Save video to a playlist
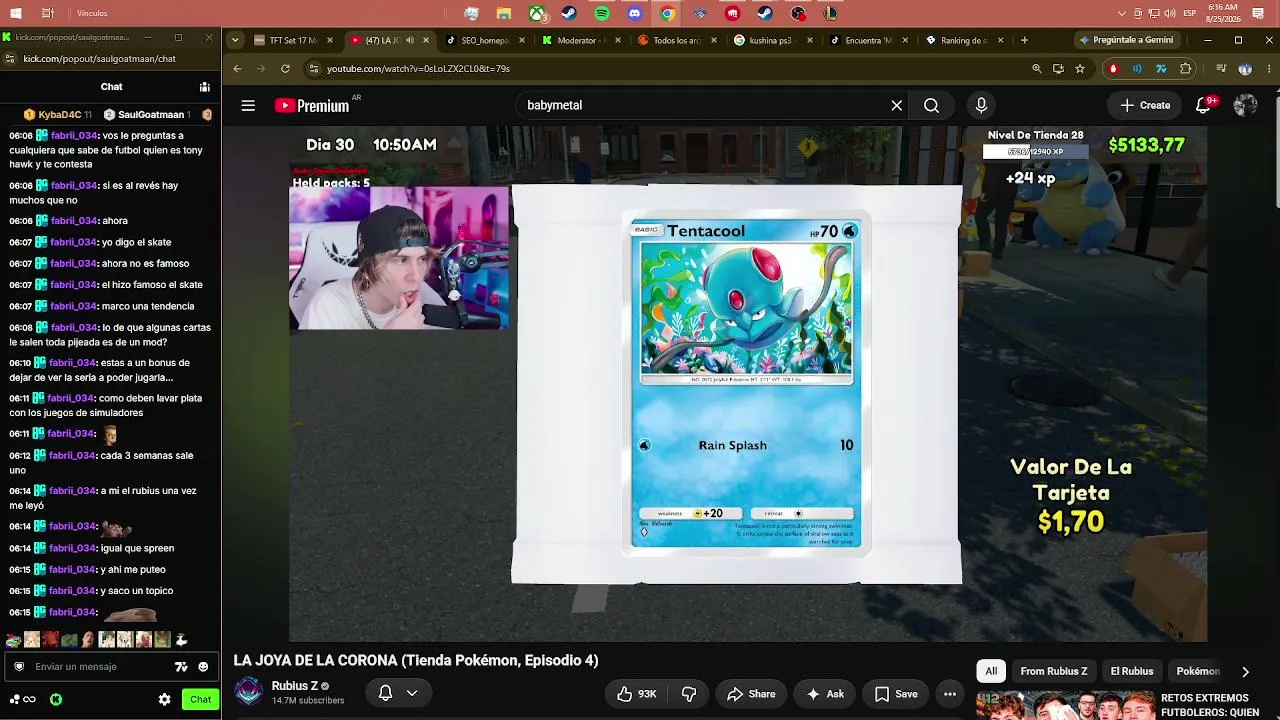The height and width of the screenshot is (720, 1280). [896, 694]
